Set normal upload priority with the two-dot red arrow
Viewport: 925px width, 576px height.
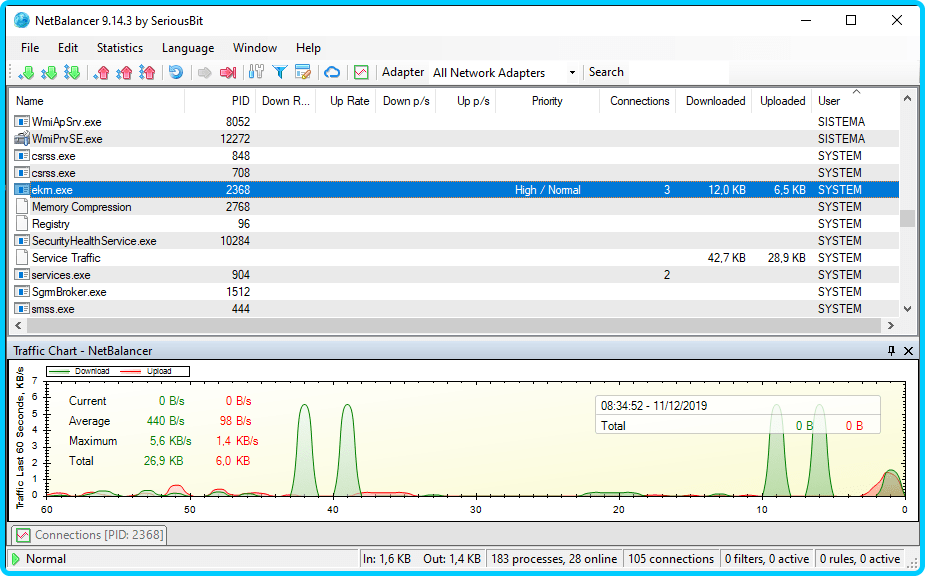pos(124,72)
